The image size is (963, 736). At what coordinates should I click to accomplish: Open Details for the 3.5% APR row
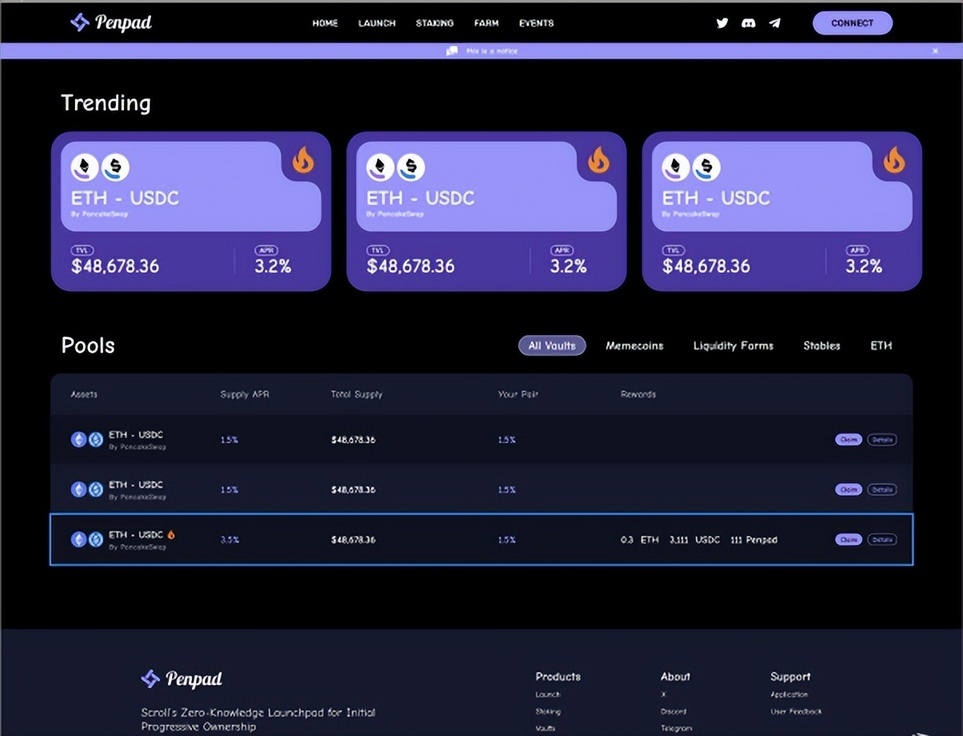pos(882,539)
